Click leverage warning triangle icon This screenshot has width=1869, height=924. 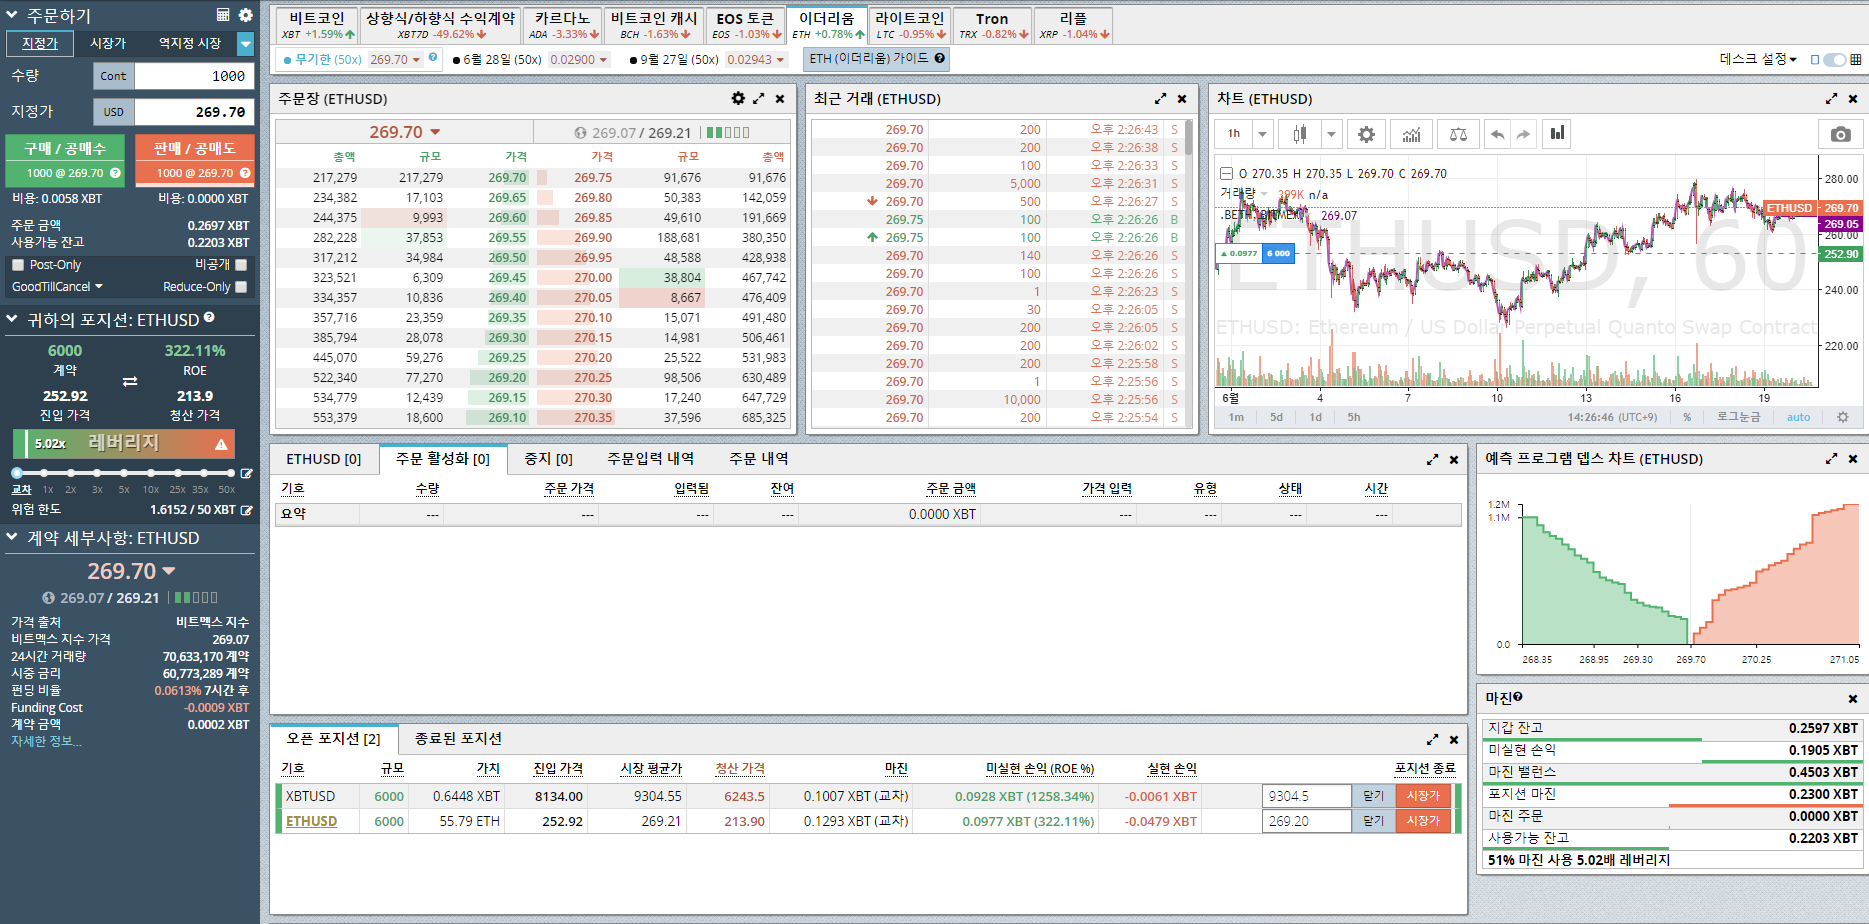221,444
